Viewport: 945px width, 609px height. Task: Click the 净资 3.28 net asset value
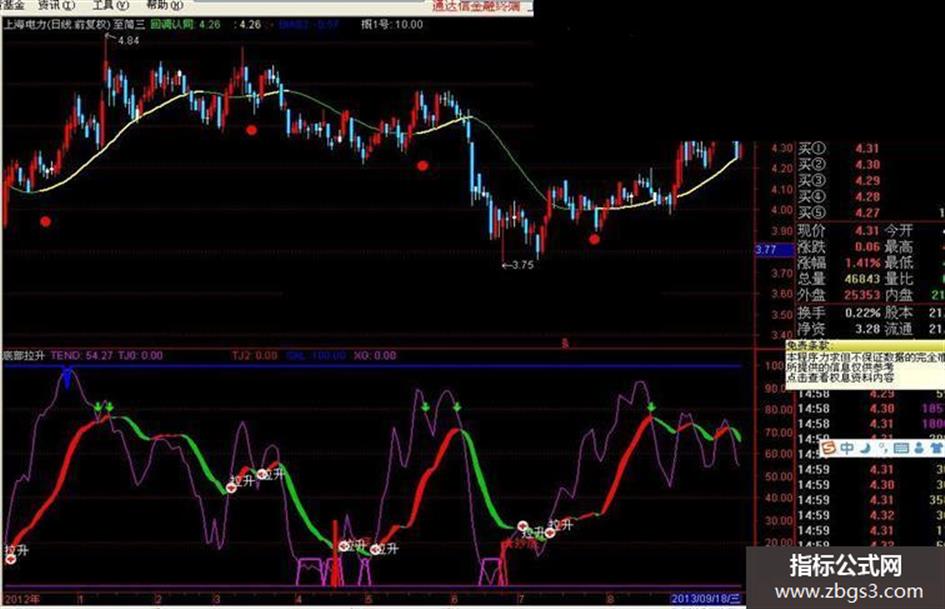(x=867, y=329)
